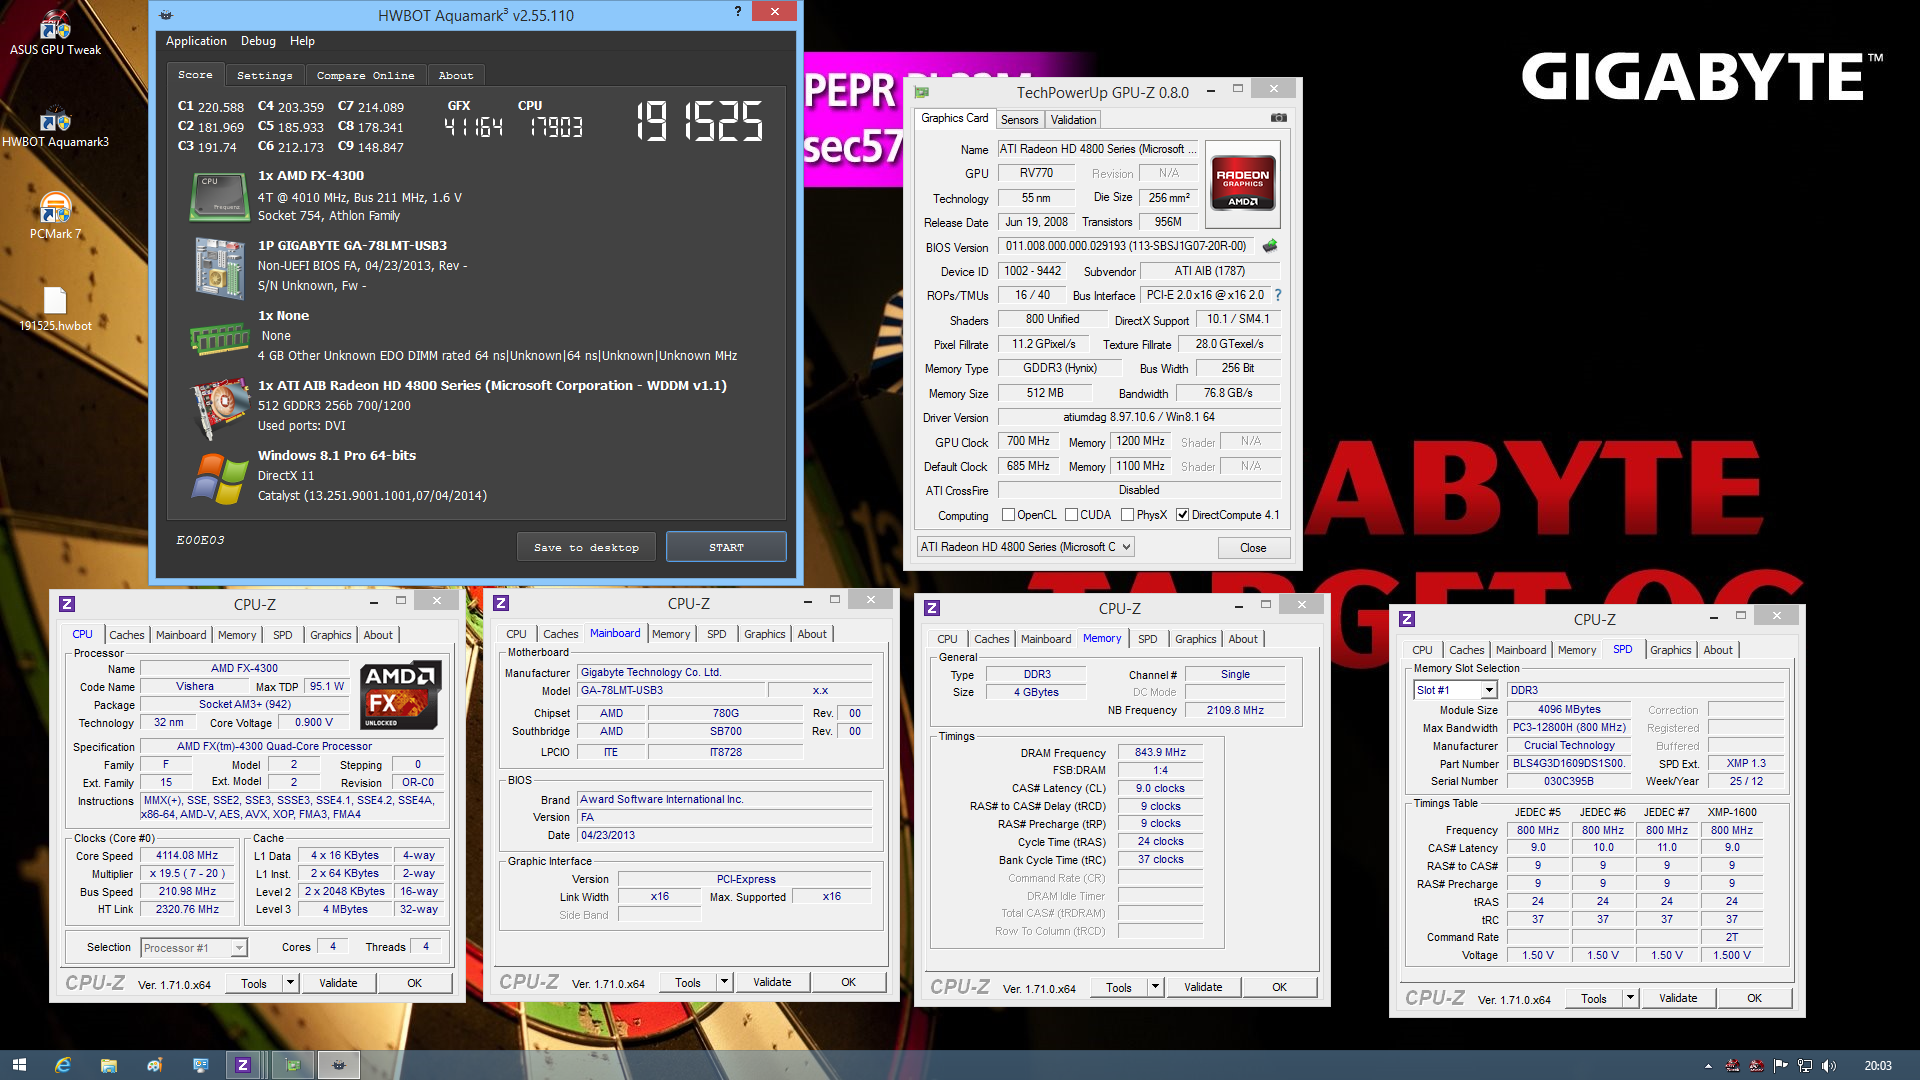Screen dimensions: 1920x1080
Task: Switch to Aquamark taskbar button
Action: pyautogui.click(x=339, y=1065)
